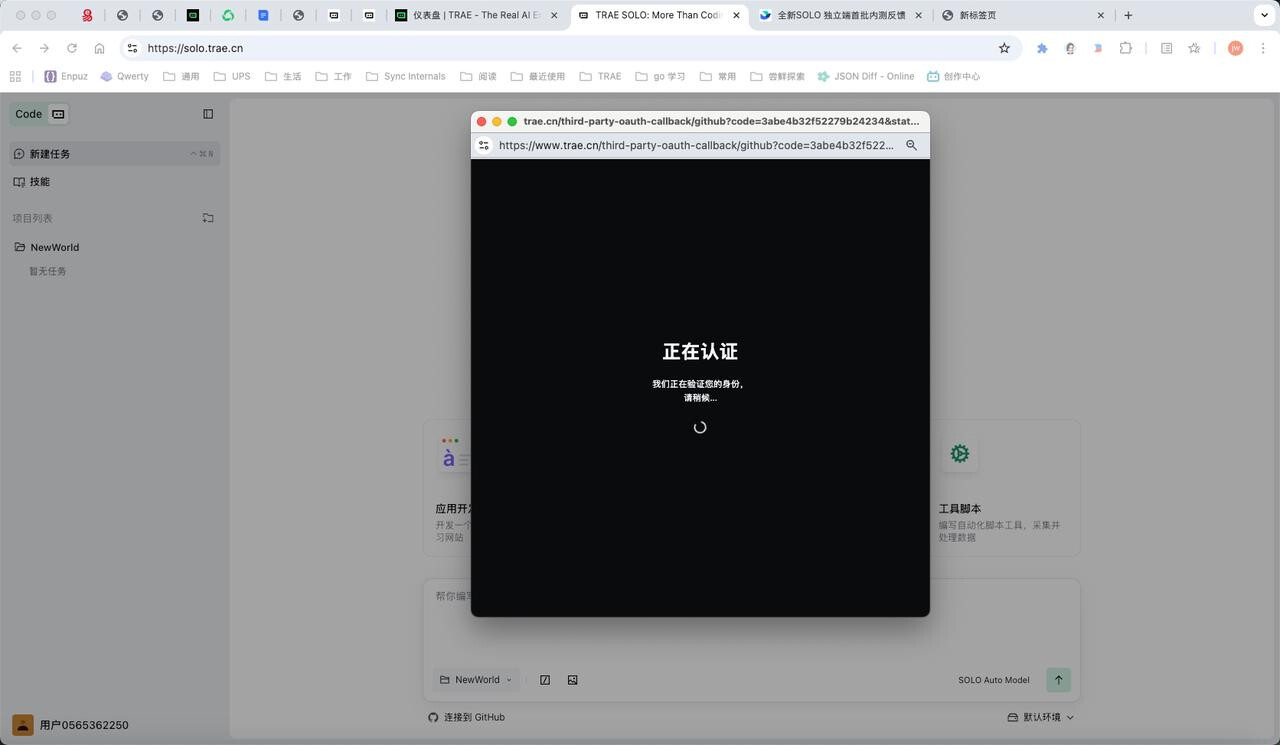Open the Chrome extensions puzzle icon
Image resolution: width=1280 pixels, height=745 pixels.
[x=1126, y=48]
